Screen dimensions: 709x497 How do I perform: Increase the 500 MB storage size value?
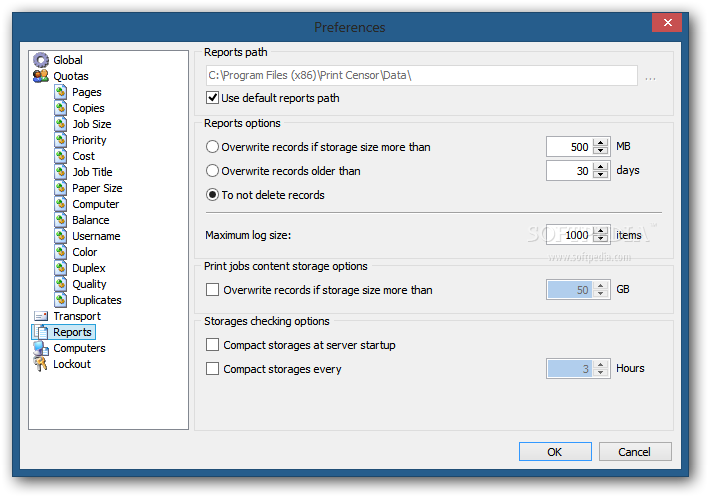click(x=600, y=142)
